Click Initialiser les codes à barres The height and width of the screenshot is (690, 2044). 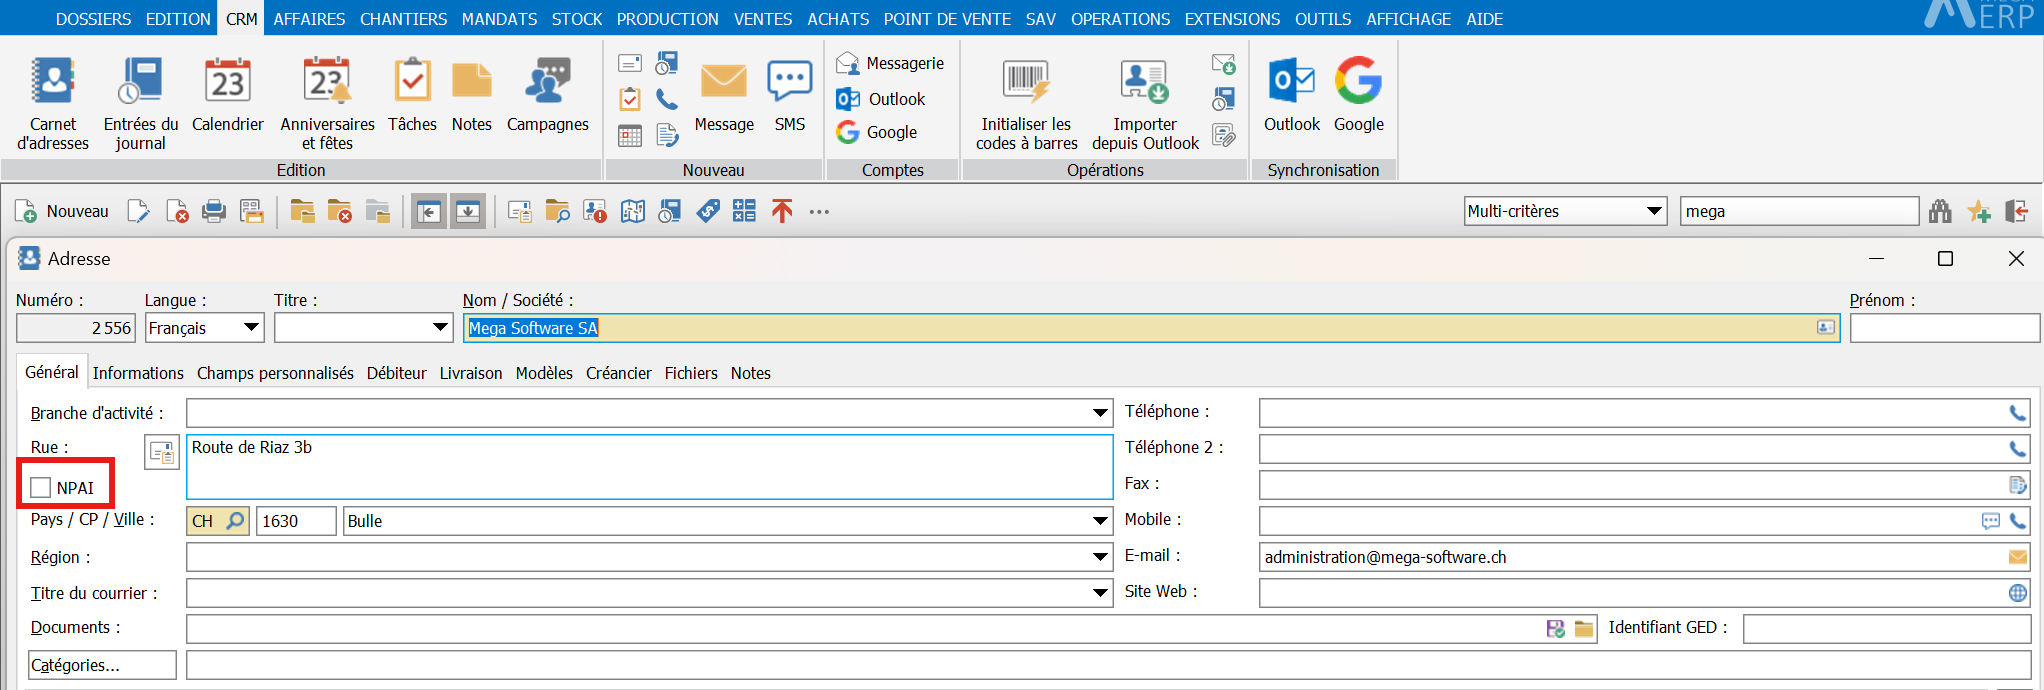(x=1026, y=104)
